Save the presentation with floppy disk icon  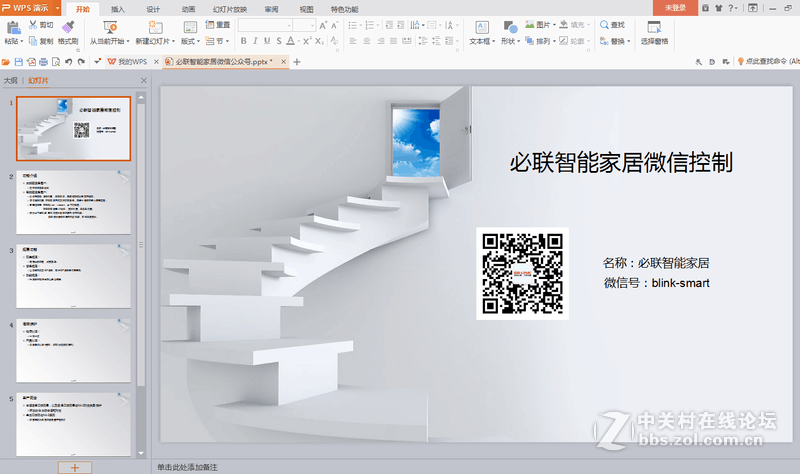(x=18, y=62)
